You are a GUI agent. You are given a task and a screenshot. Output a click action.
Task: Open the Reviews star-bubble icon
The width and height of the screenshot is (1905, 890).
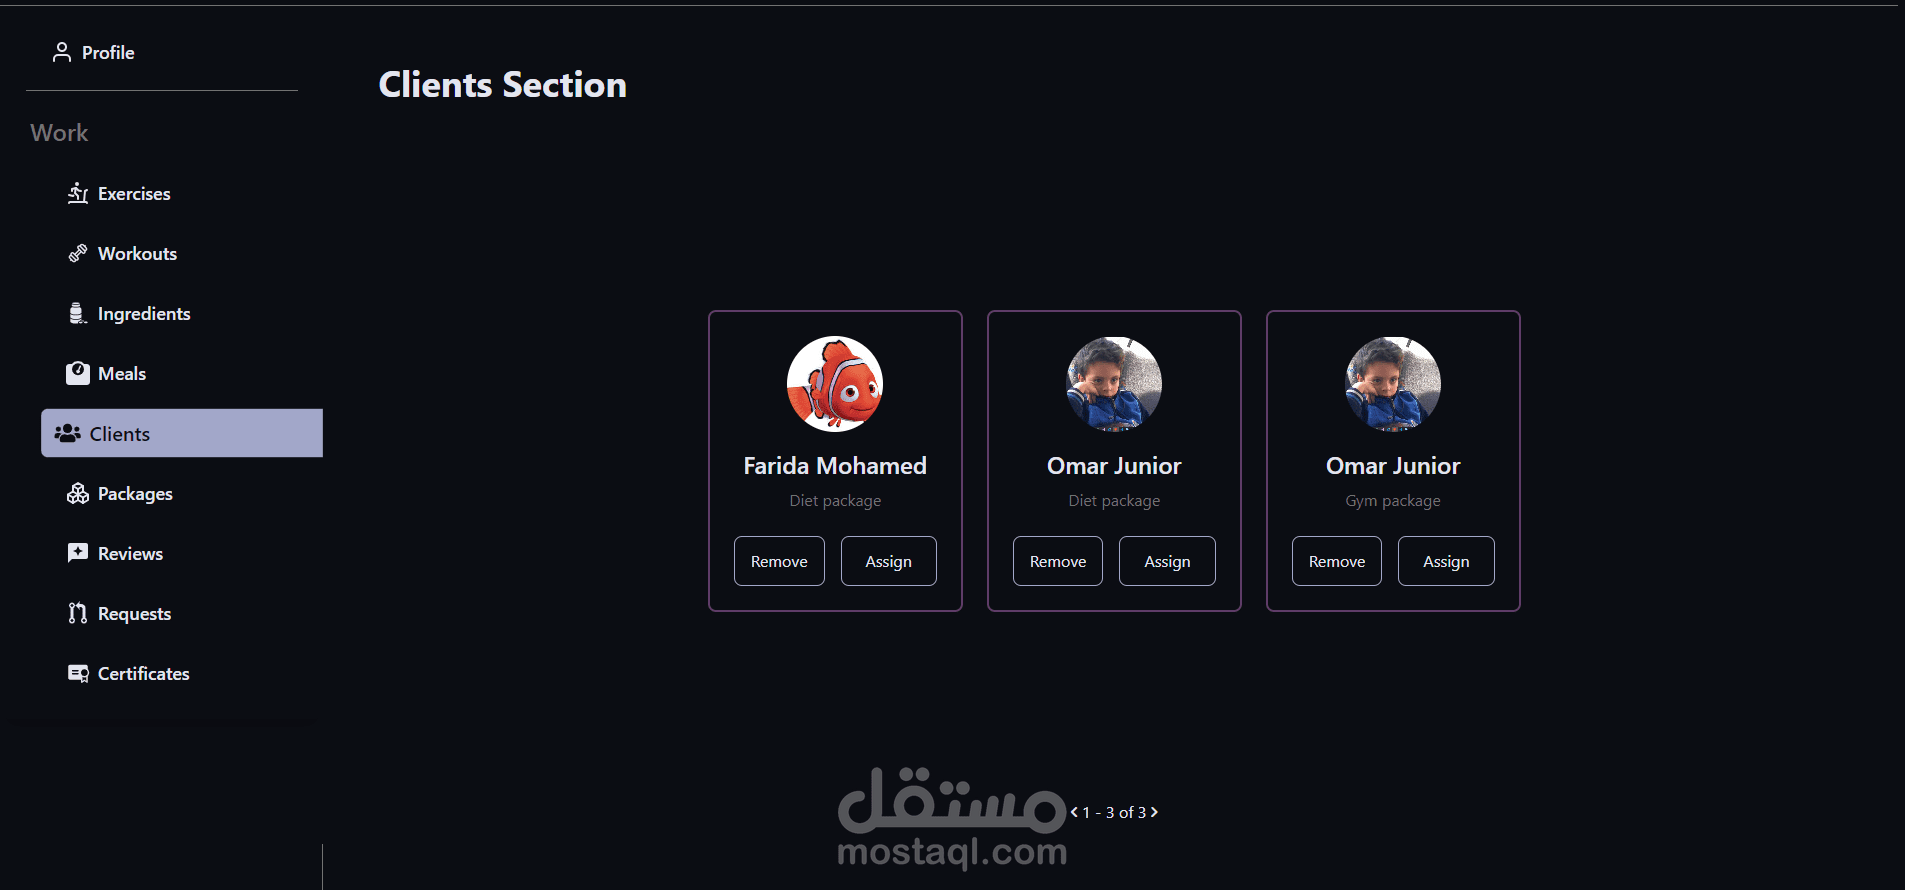pyautogui.click(x=78, y=553)
